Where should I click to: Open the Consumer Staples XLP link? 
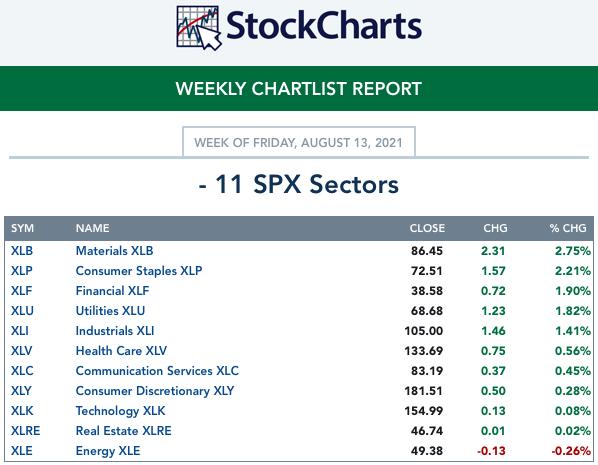click(x=139, y=271)
